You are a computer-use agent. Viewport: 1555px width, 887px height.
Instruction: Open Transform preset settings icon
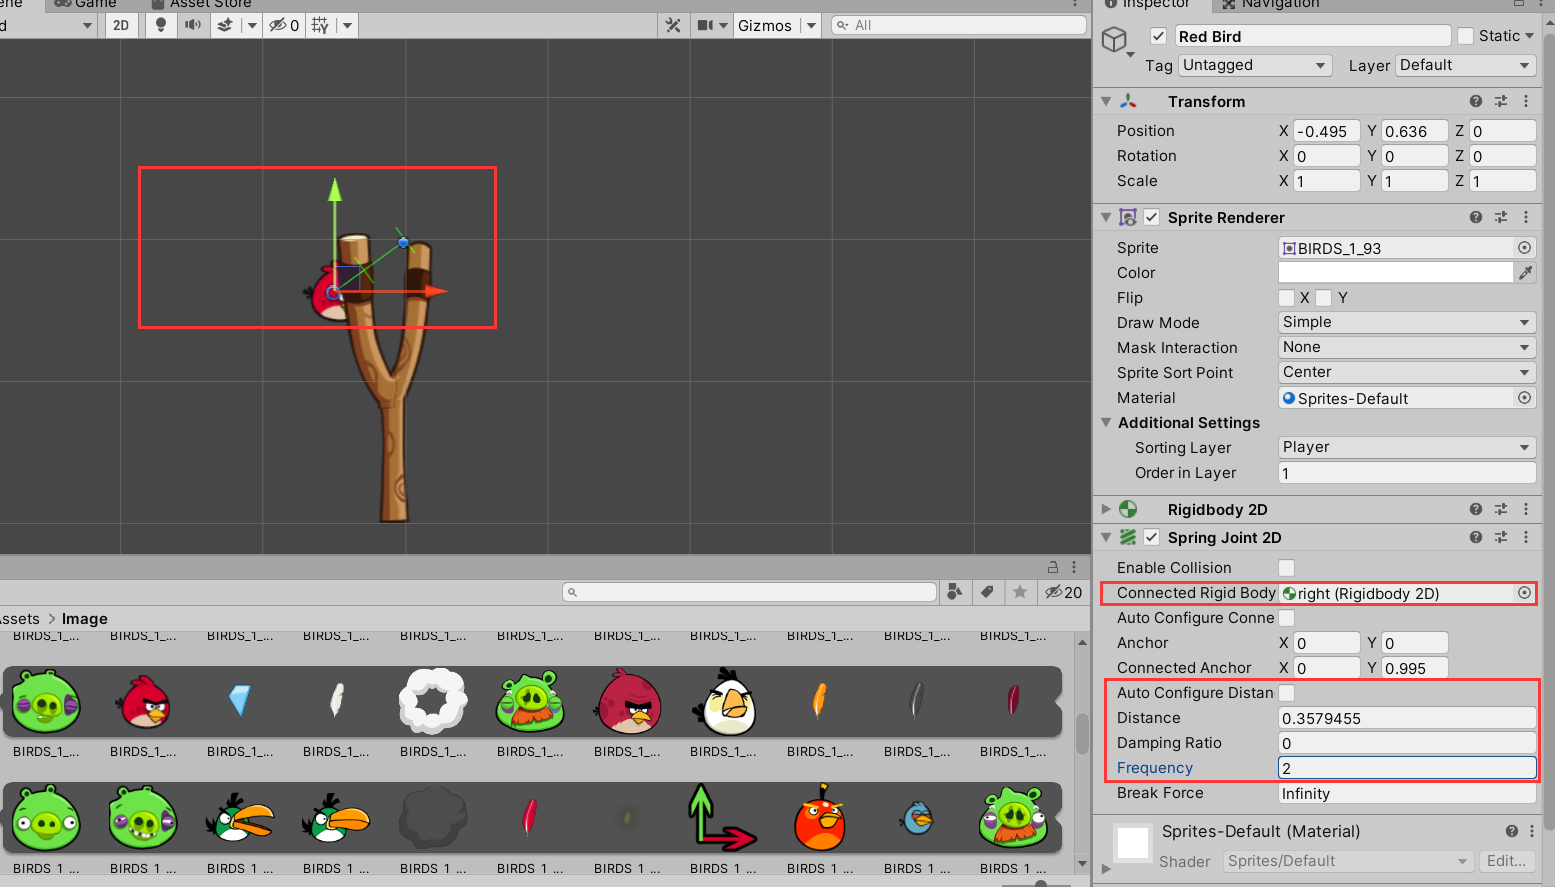coord(1500,101)
